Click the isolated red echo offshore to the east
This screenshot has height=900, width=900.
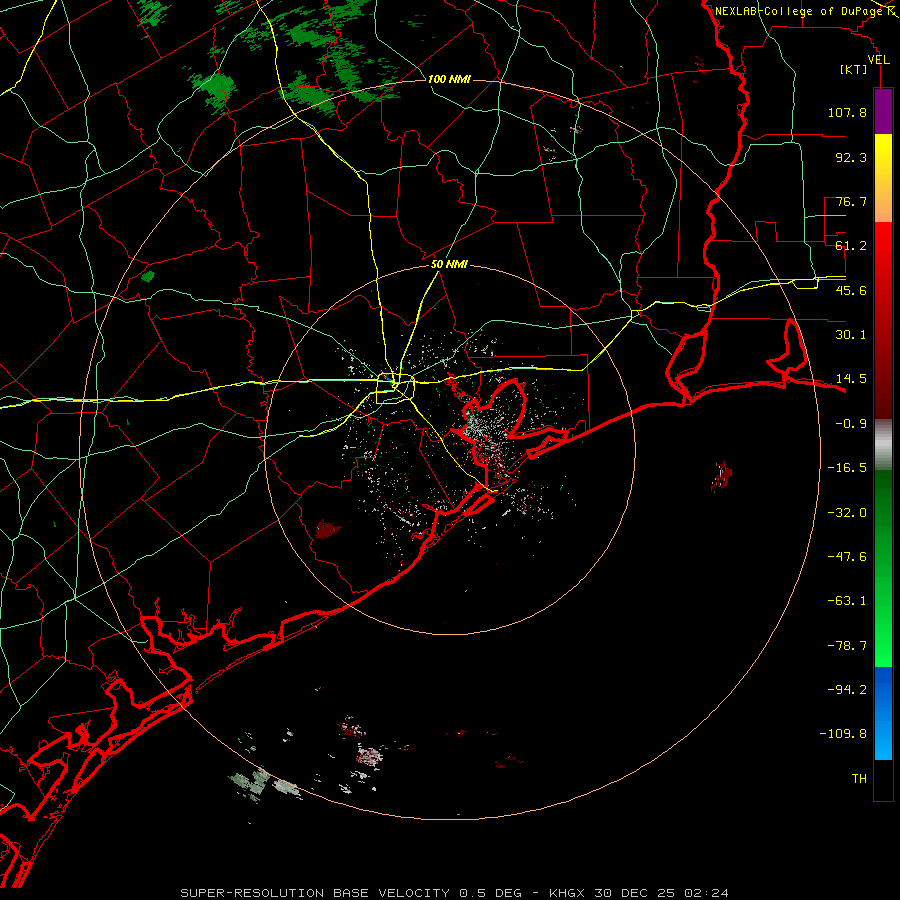point(721,476)
